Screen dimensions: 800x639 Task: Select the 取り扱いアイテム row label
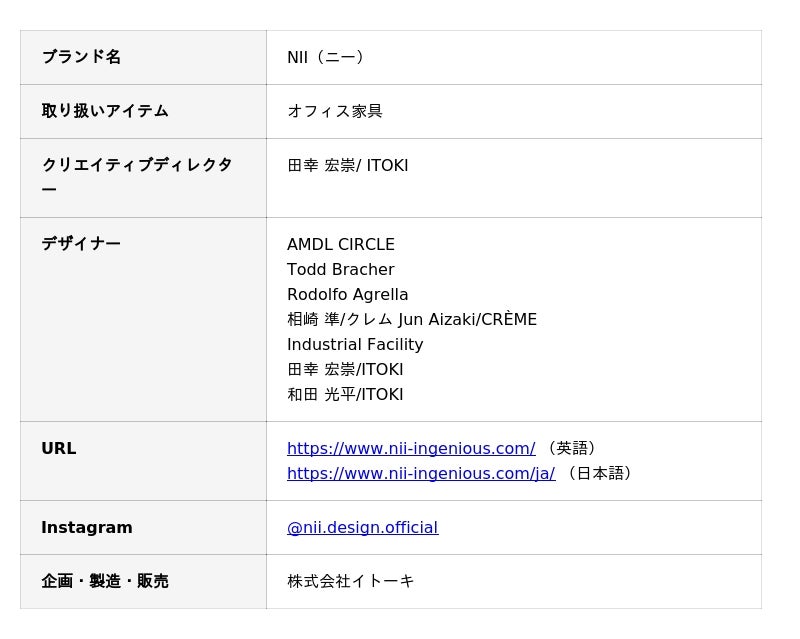tap(105, 111)
